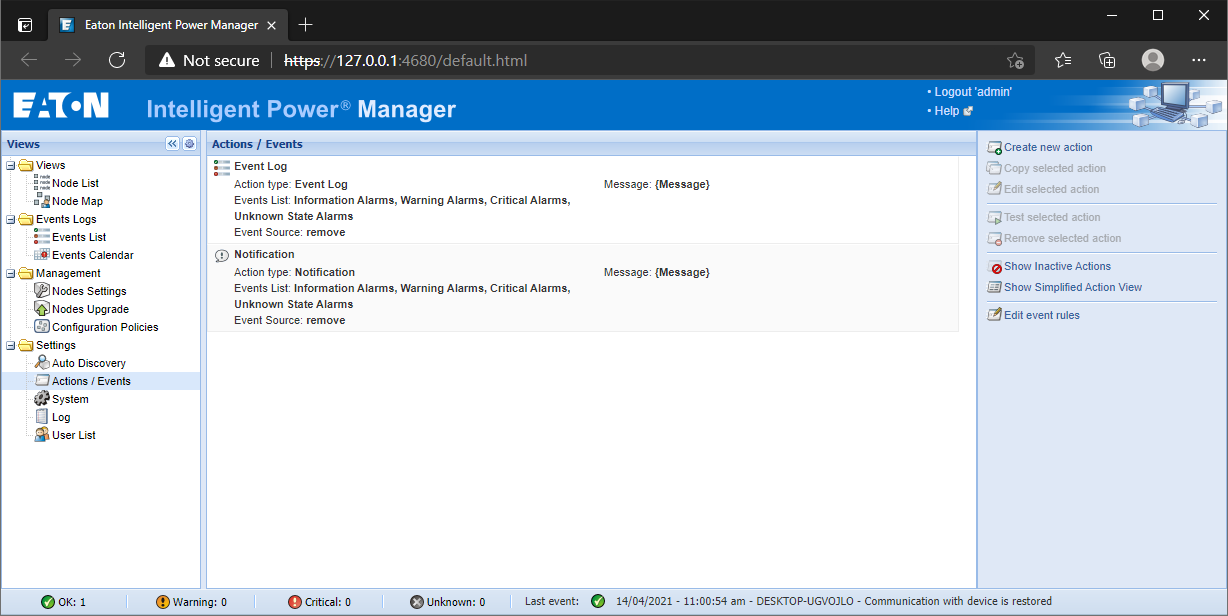1228x616 pixels.
Task: Select the Event Log action title
Action: 260,166
